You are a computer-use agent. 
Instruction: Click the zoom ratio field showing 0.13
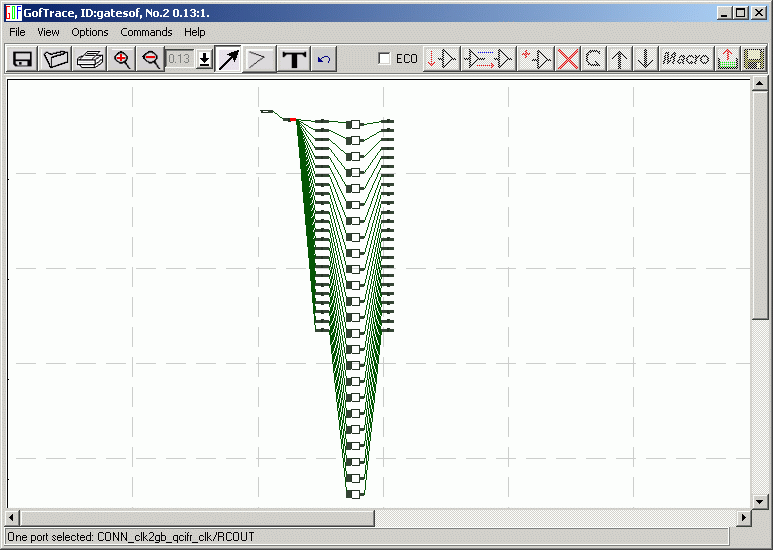tap(179, 59)
